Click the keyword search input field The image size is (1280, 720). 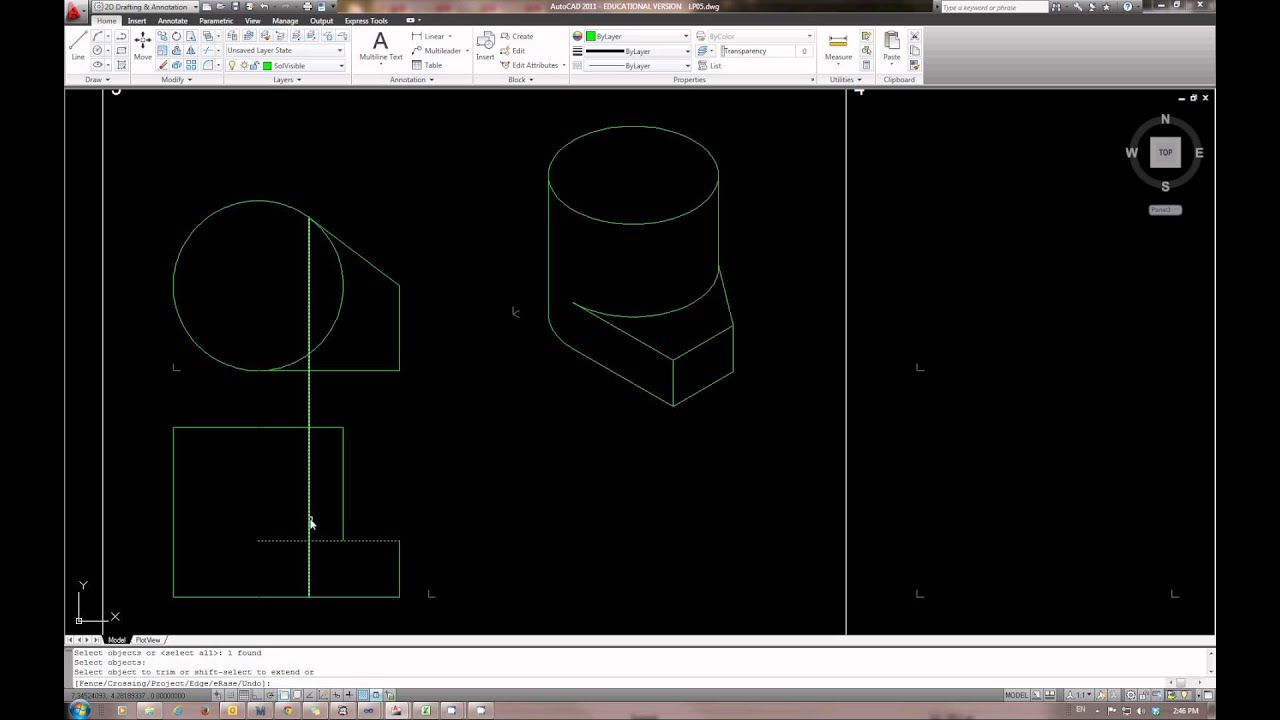click(x=994, y=7)
